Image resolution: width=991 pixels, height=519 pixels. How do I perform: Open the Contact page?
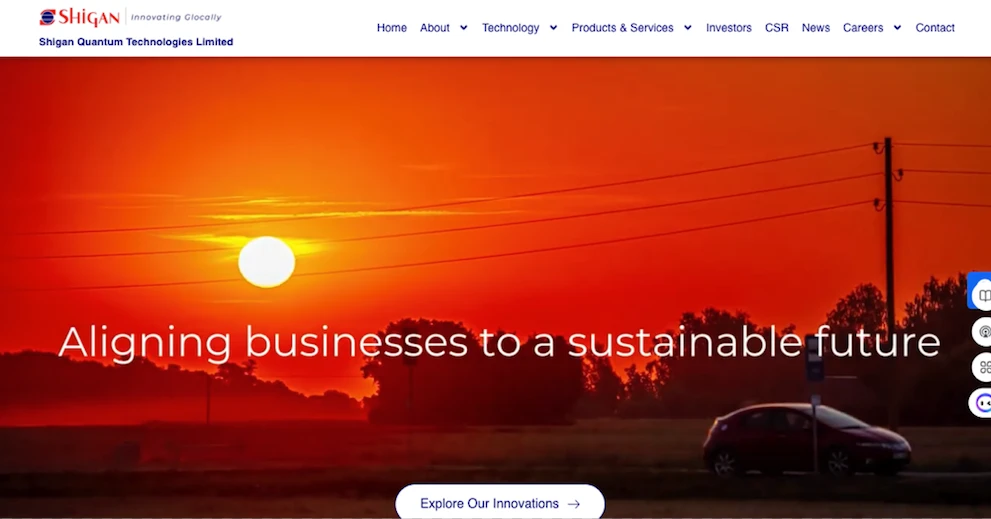pyautogui.click(x=935, y=28)
